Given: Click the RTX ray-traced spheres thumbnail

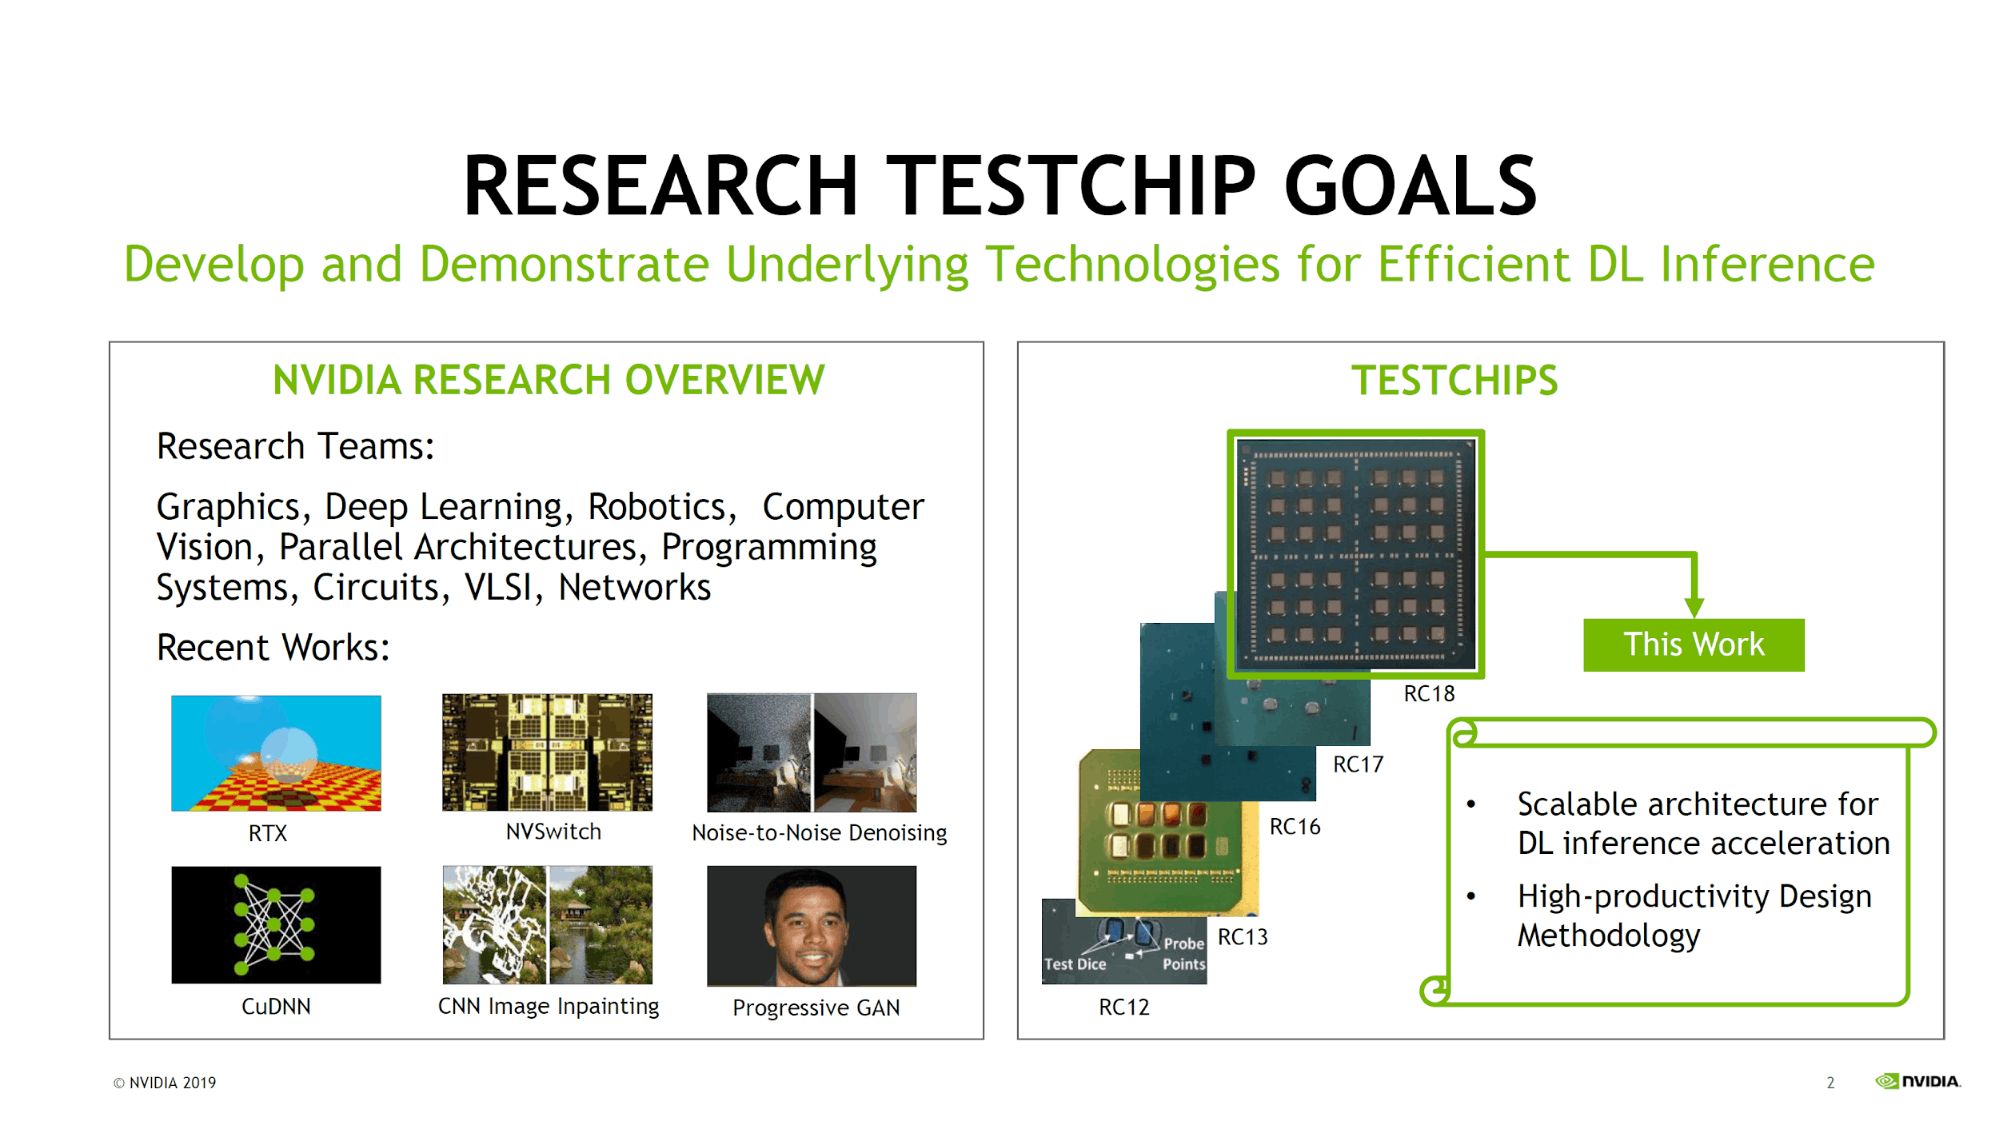Looking at the screenshot, I should (x=276, y=752).
